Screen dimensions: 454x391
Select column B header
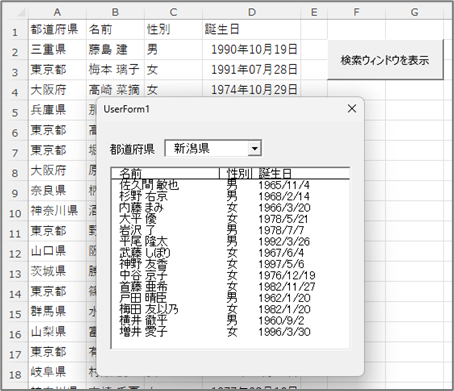coord(115,12)
